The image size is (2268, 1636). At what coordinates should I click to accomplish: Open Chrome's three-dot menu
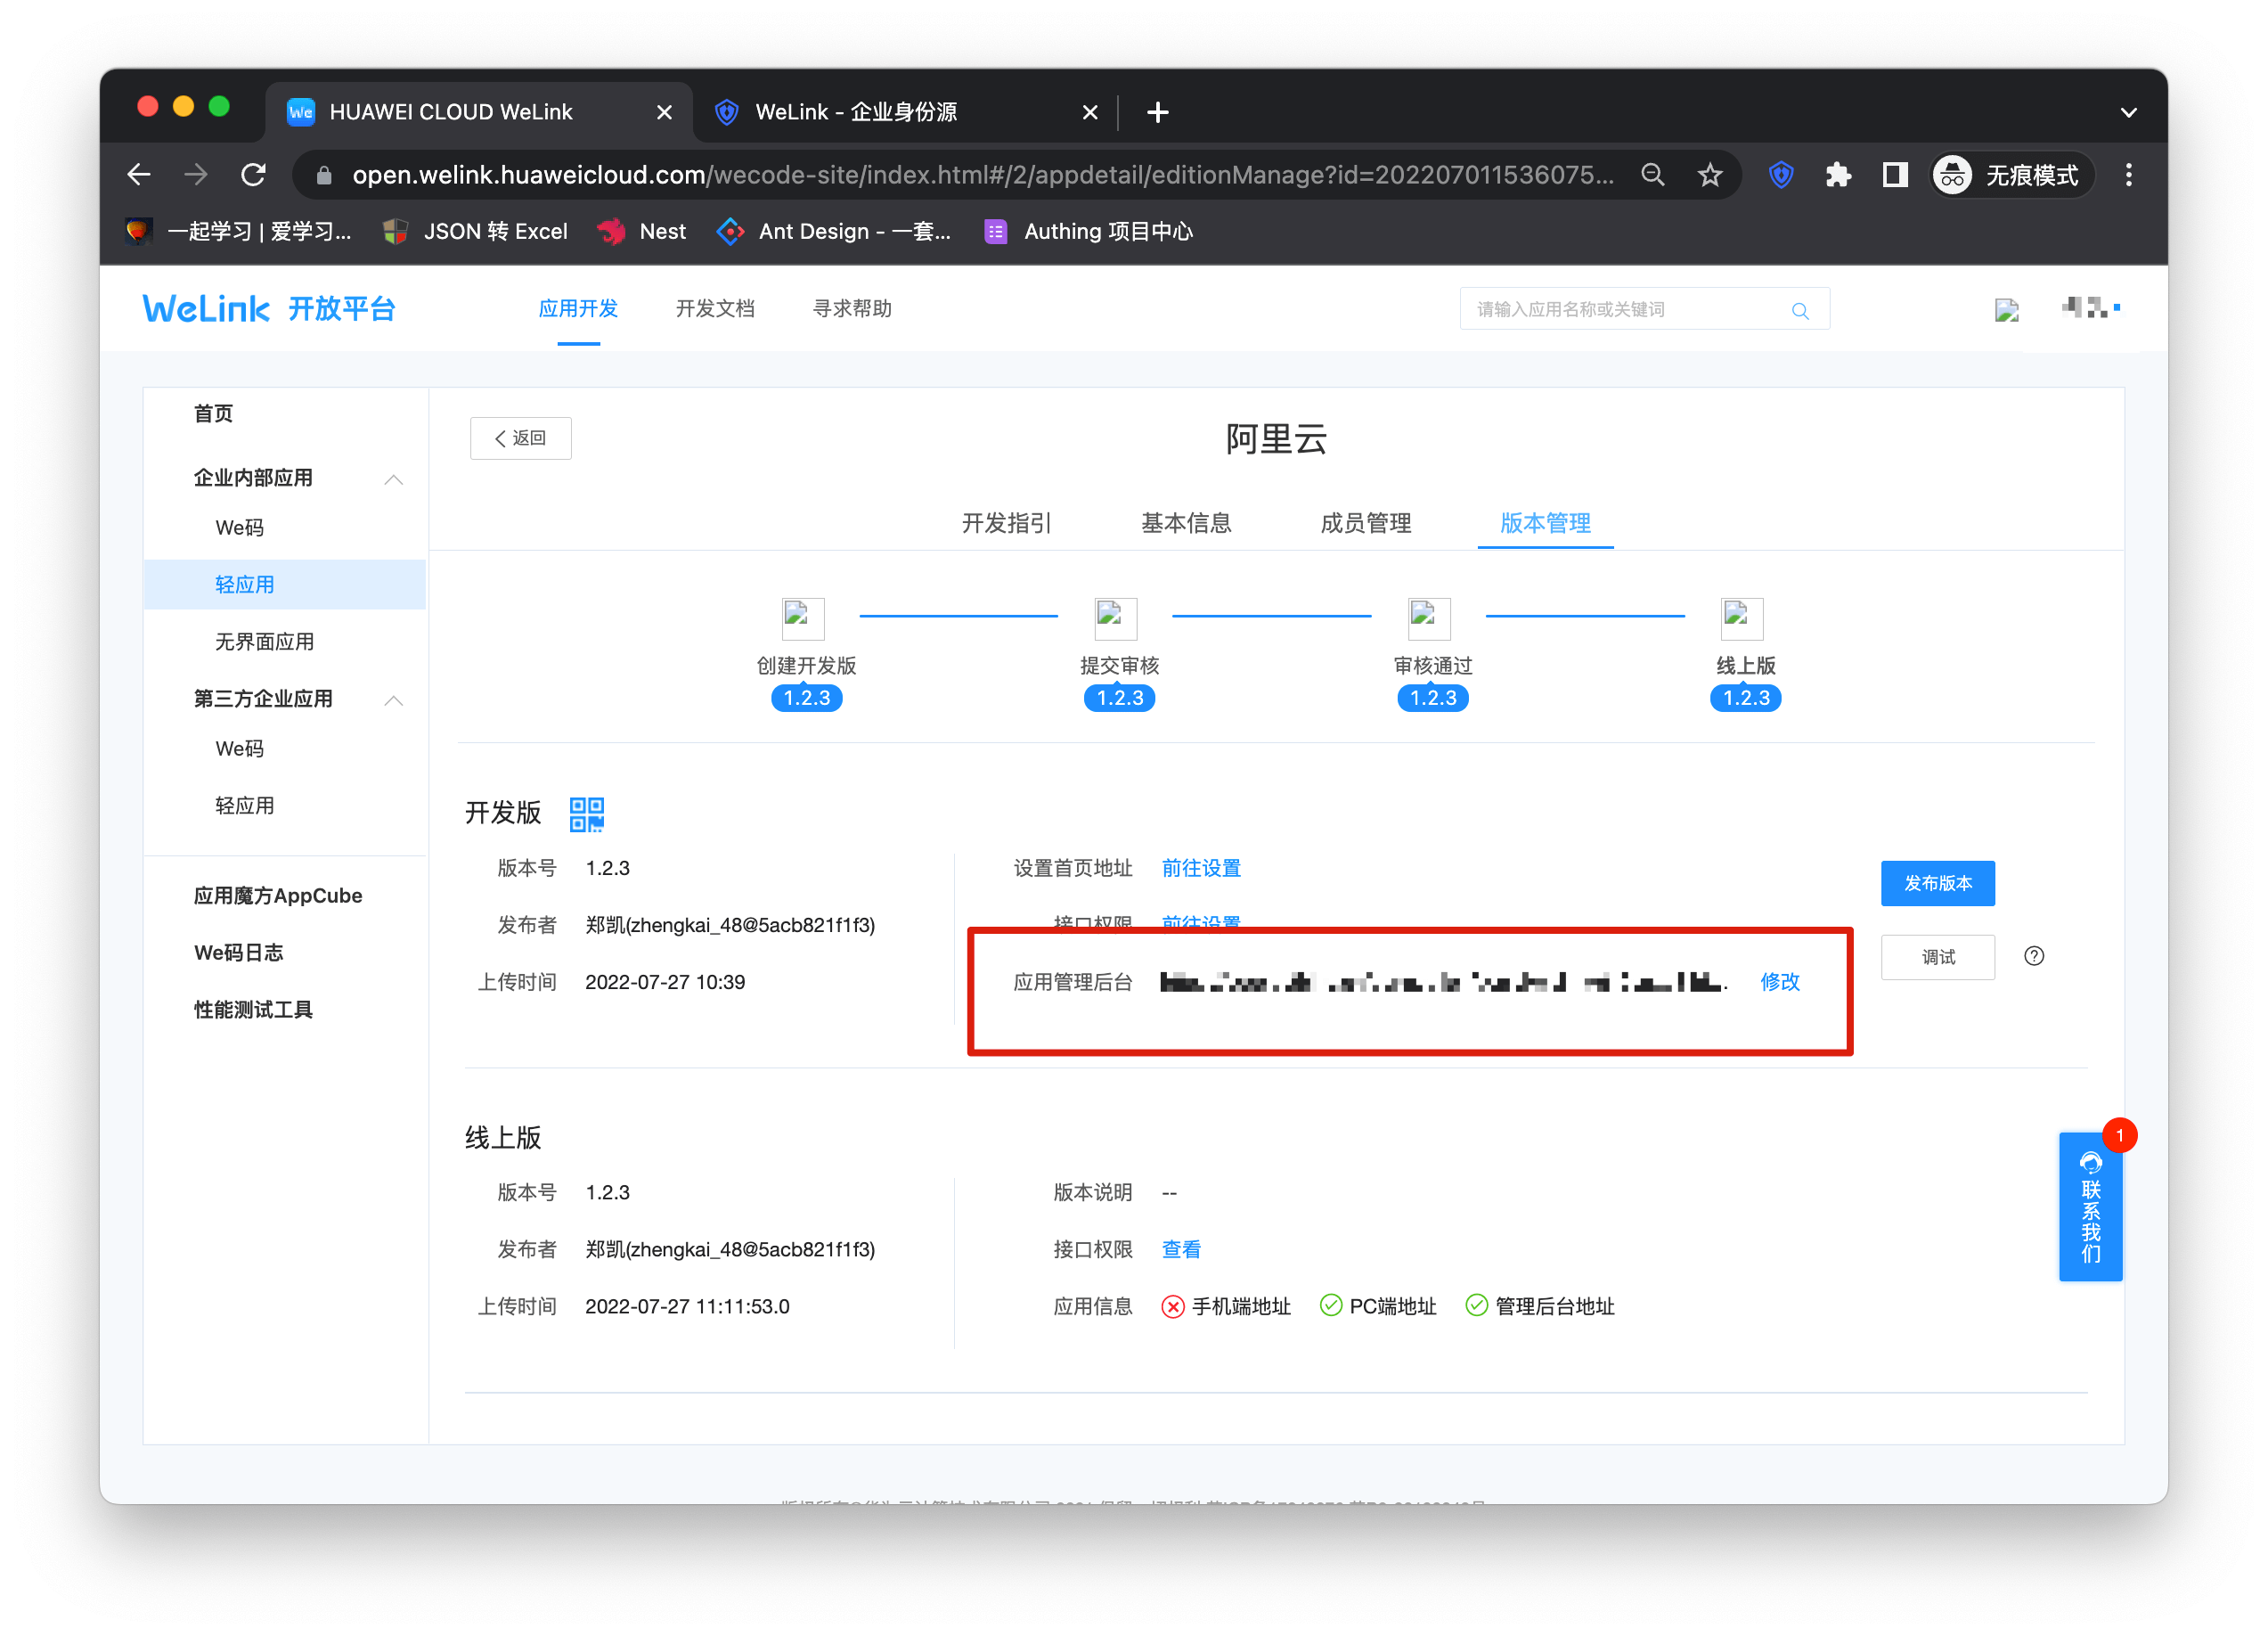[x=2128, y=175]
